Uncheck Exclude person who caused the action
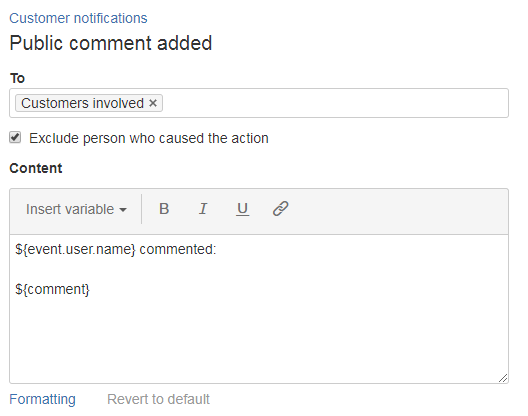The image size is (528, 416). coord(15,137)
